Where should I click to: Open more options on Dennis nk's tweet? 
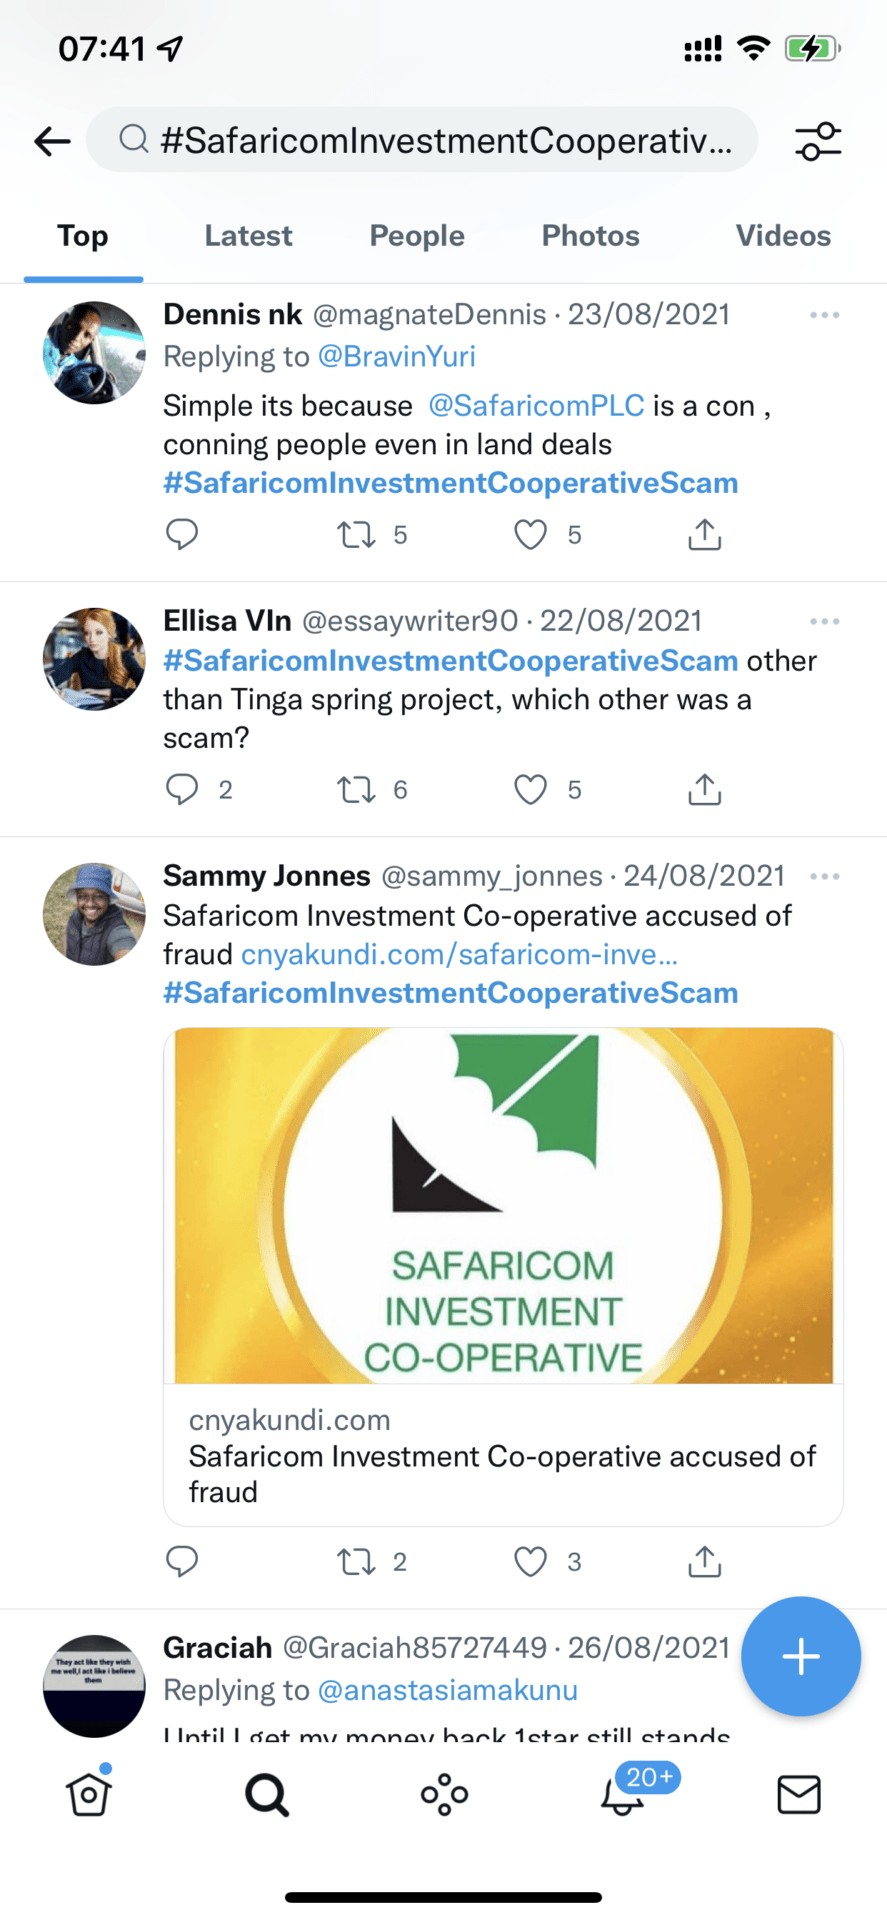pos(824,315)
